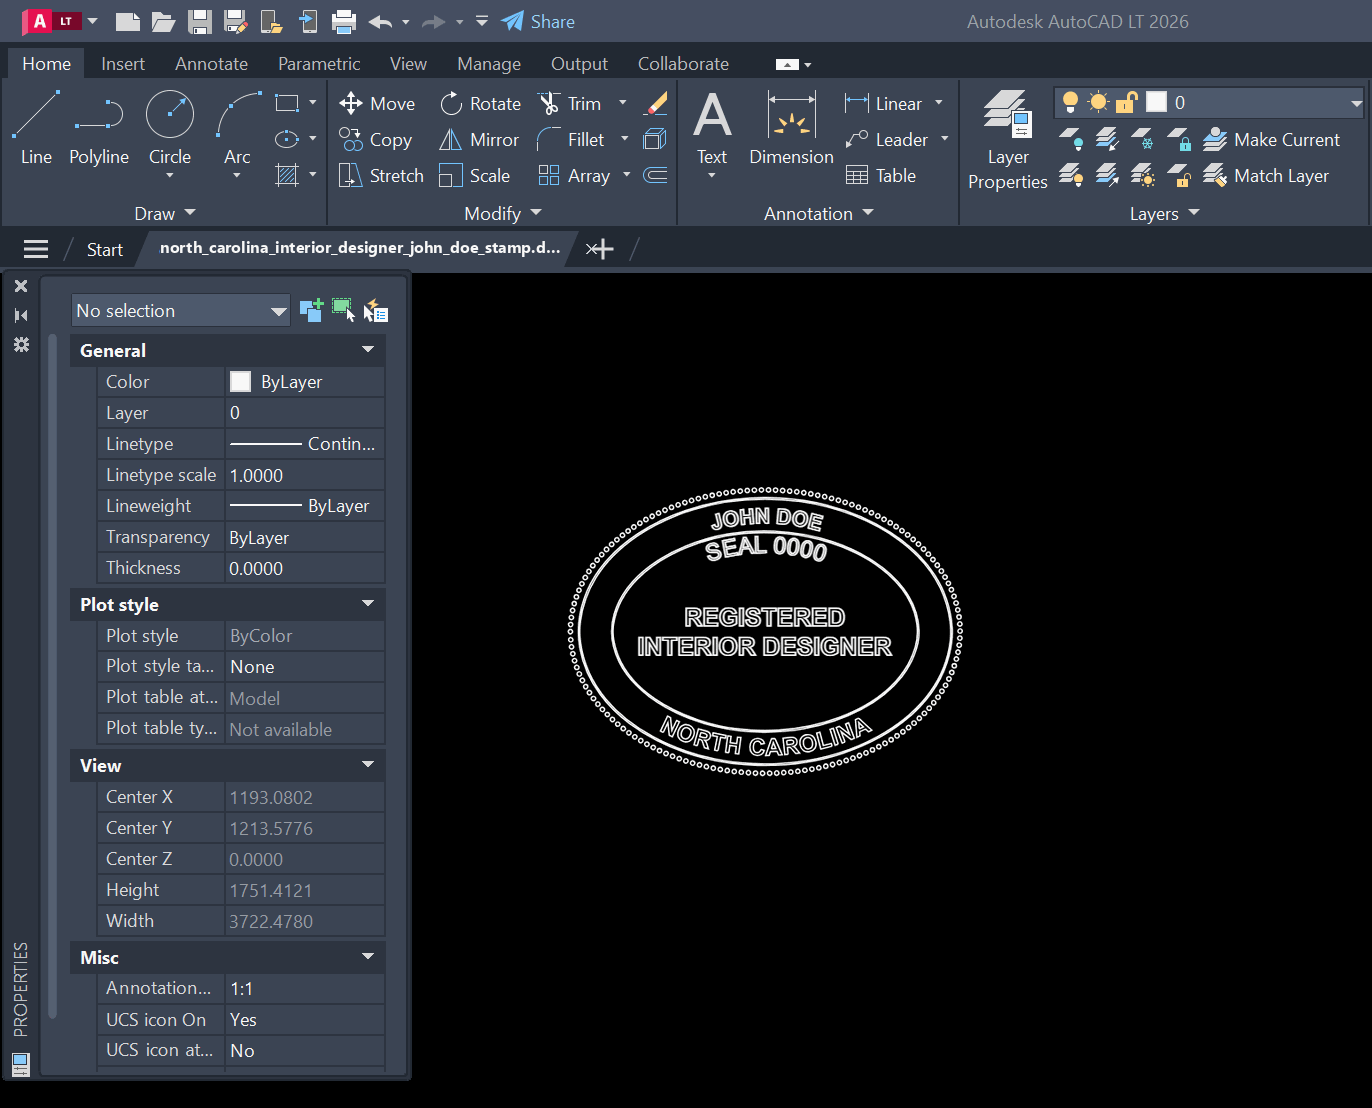Use the Fillet tool
The width and height of the screenshot is (1372, 1108).
tap(571, 139)
